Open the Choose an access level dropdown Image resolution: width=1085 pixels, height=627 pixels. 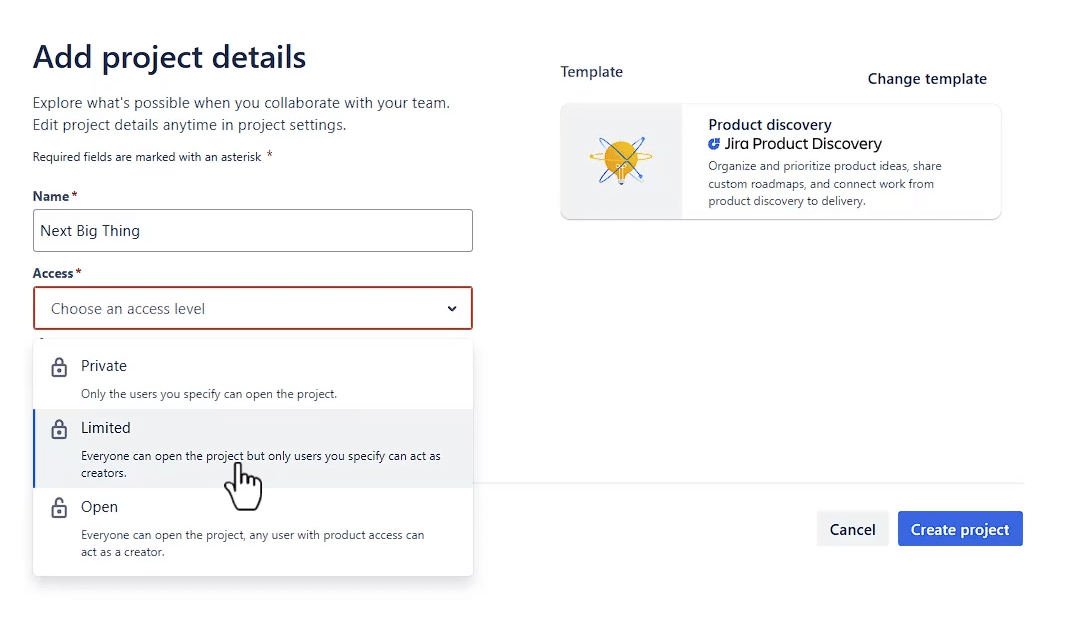tap(253, 308)
